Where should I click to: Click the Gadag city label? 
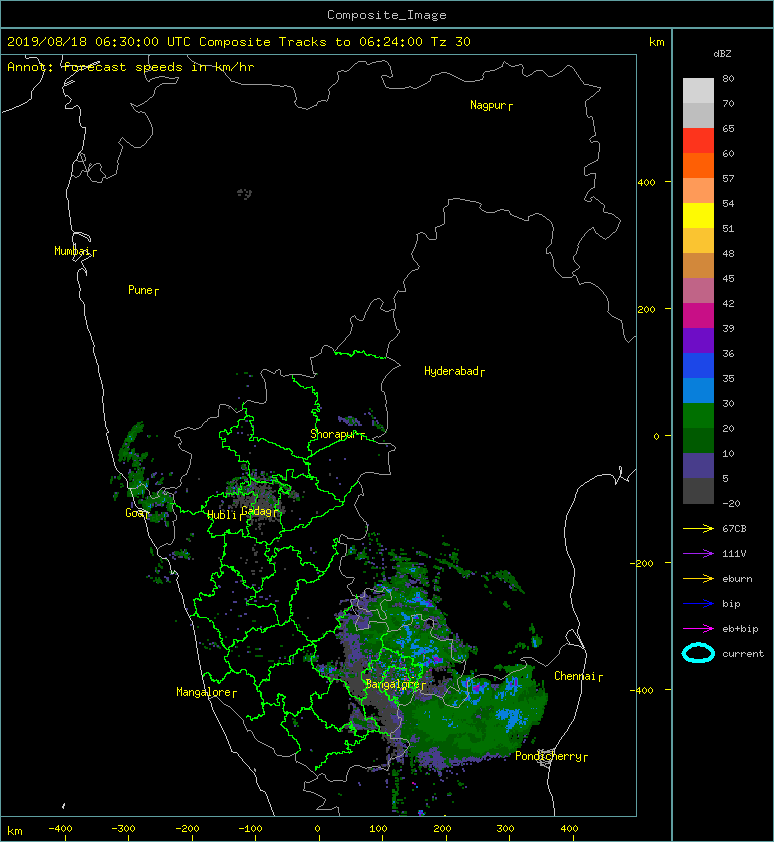tap(258, 511)
